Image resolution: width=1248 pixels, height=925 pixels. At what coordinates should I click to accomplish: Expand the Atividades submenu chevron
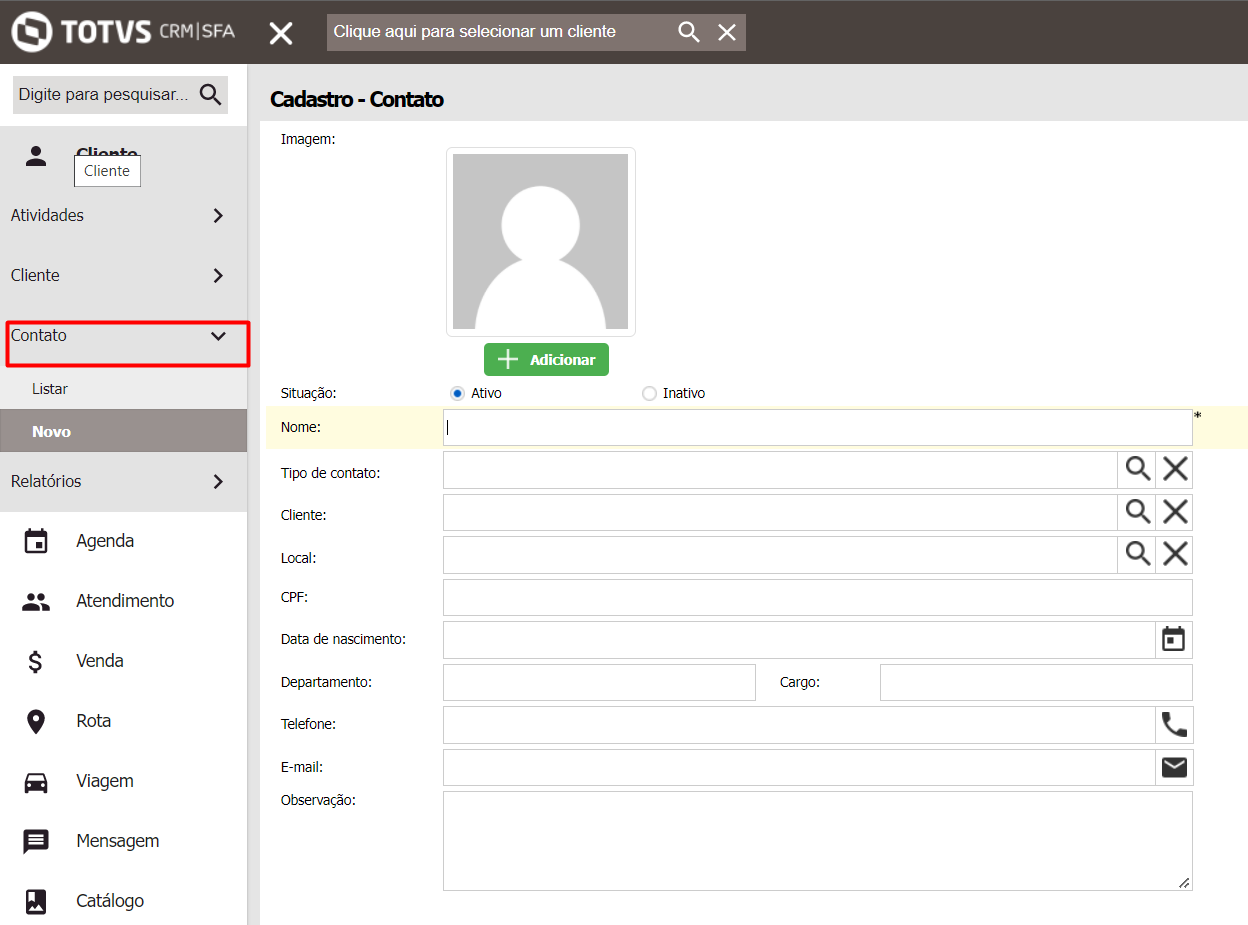[x=218, y=215]
